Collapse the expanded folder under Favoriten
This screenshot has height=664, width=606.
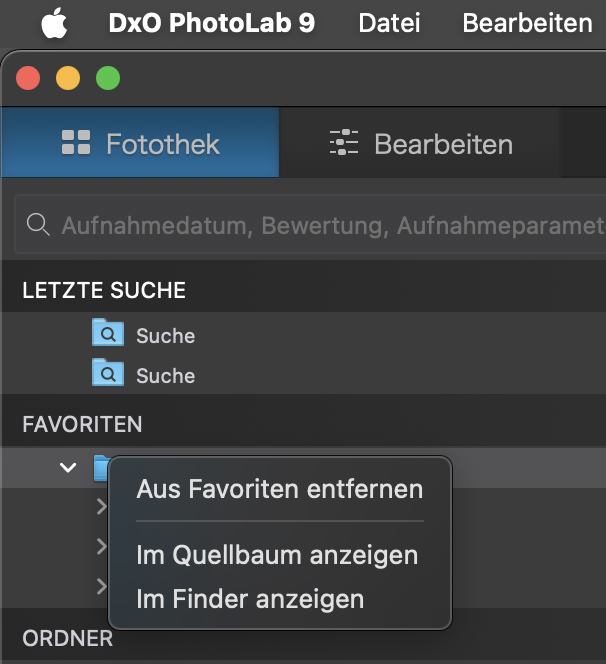[x=68, y=467]
